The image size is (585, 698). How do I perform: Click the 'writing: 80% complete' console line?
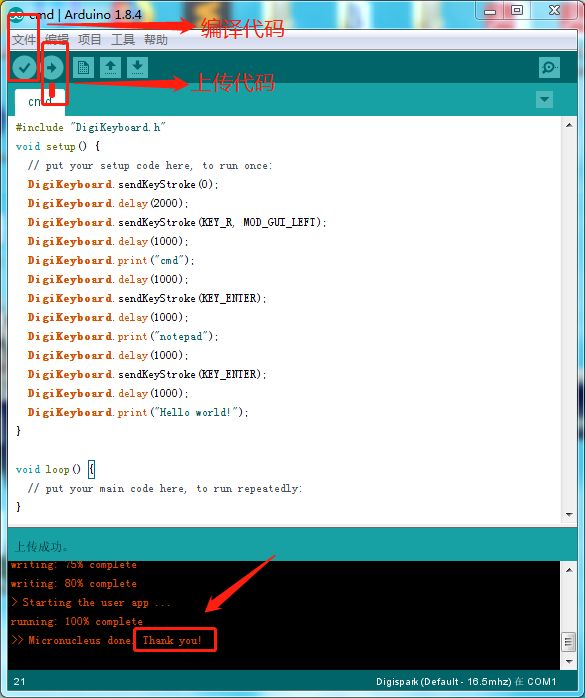tap(74, 584)
